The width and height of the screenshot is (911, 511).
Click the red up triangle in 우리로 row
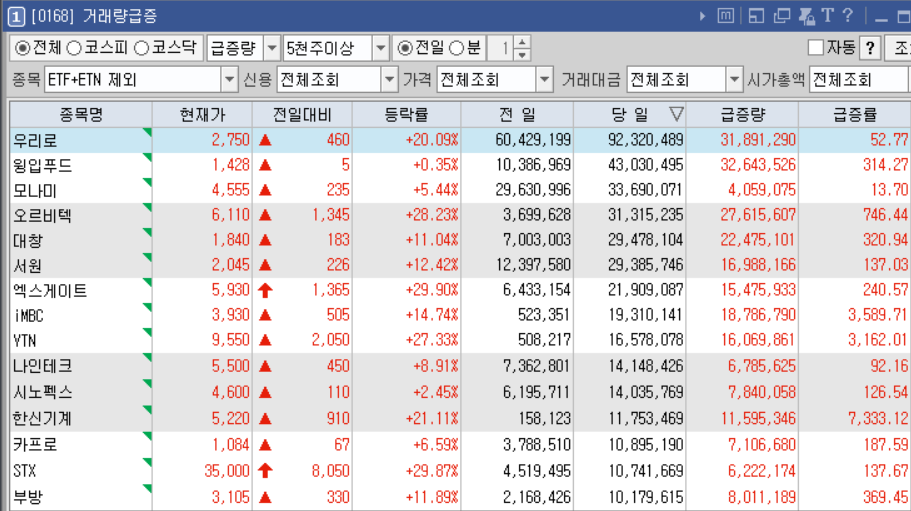click(x=266, y=140)
